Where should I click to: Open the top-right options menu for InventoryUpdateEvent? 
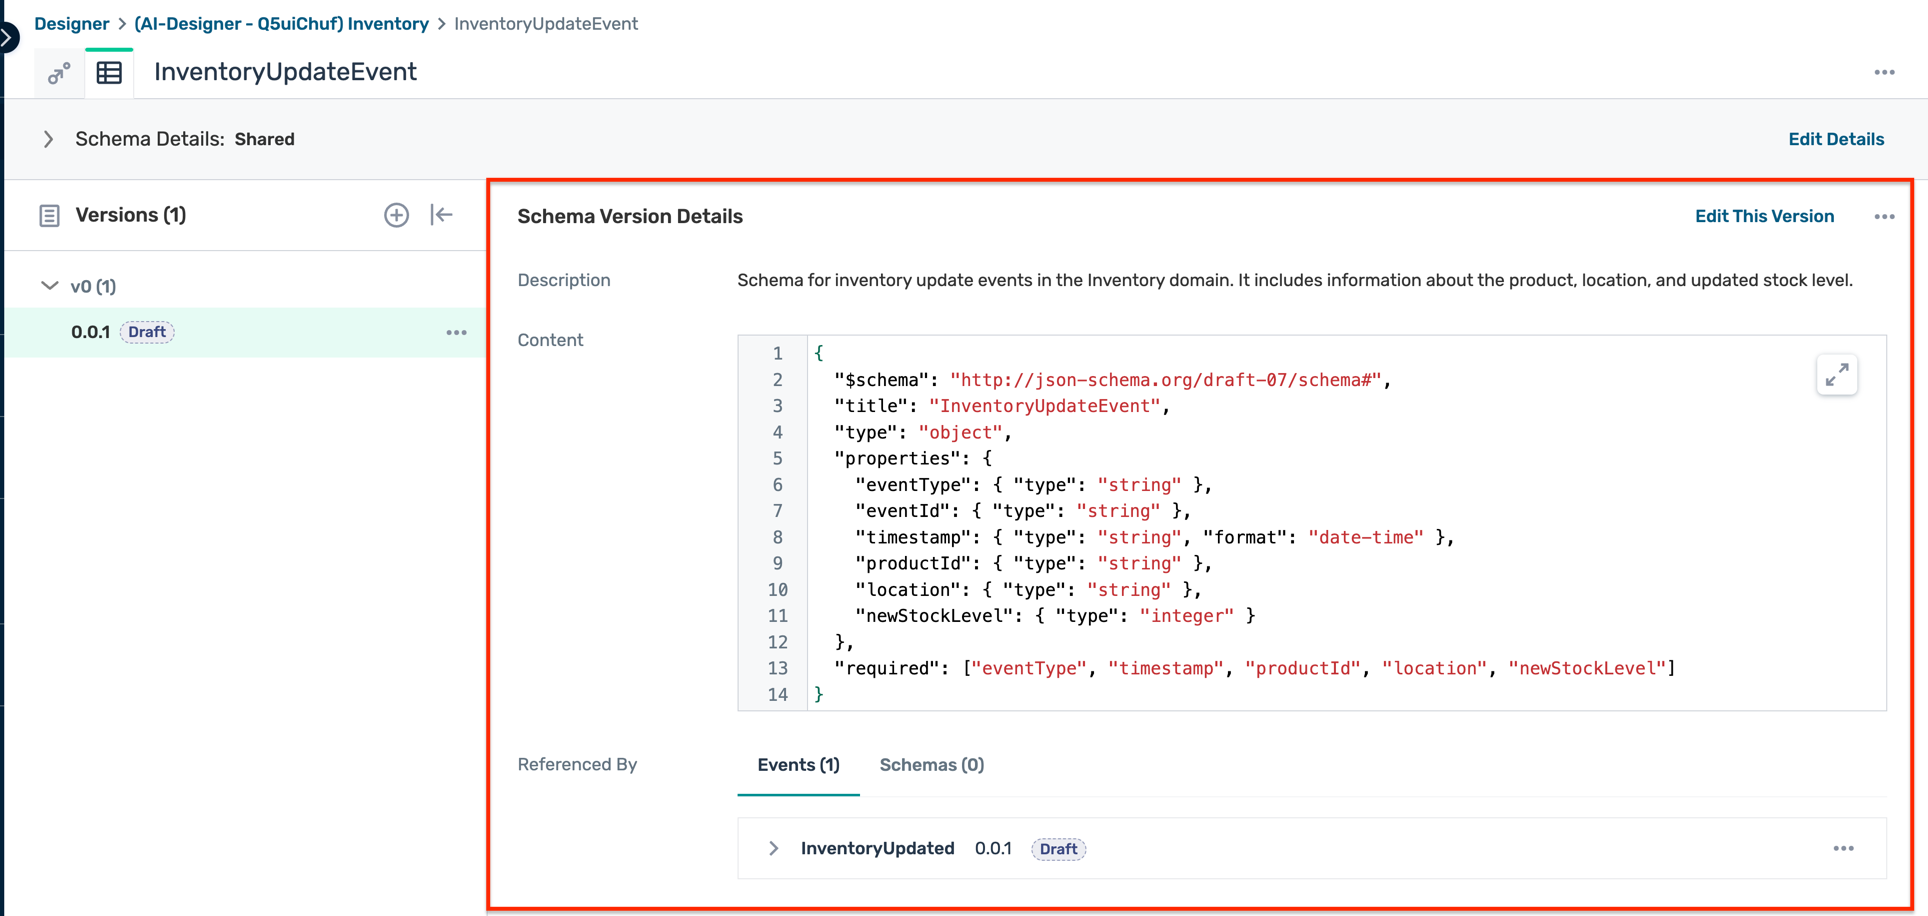[x=1886, y=71]
